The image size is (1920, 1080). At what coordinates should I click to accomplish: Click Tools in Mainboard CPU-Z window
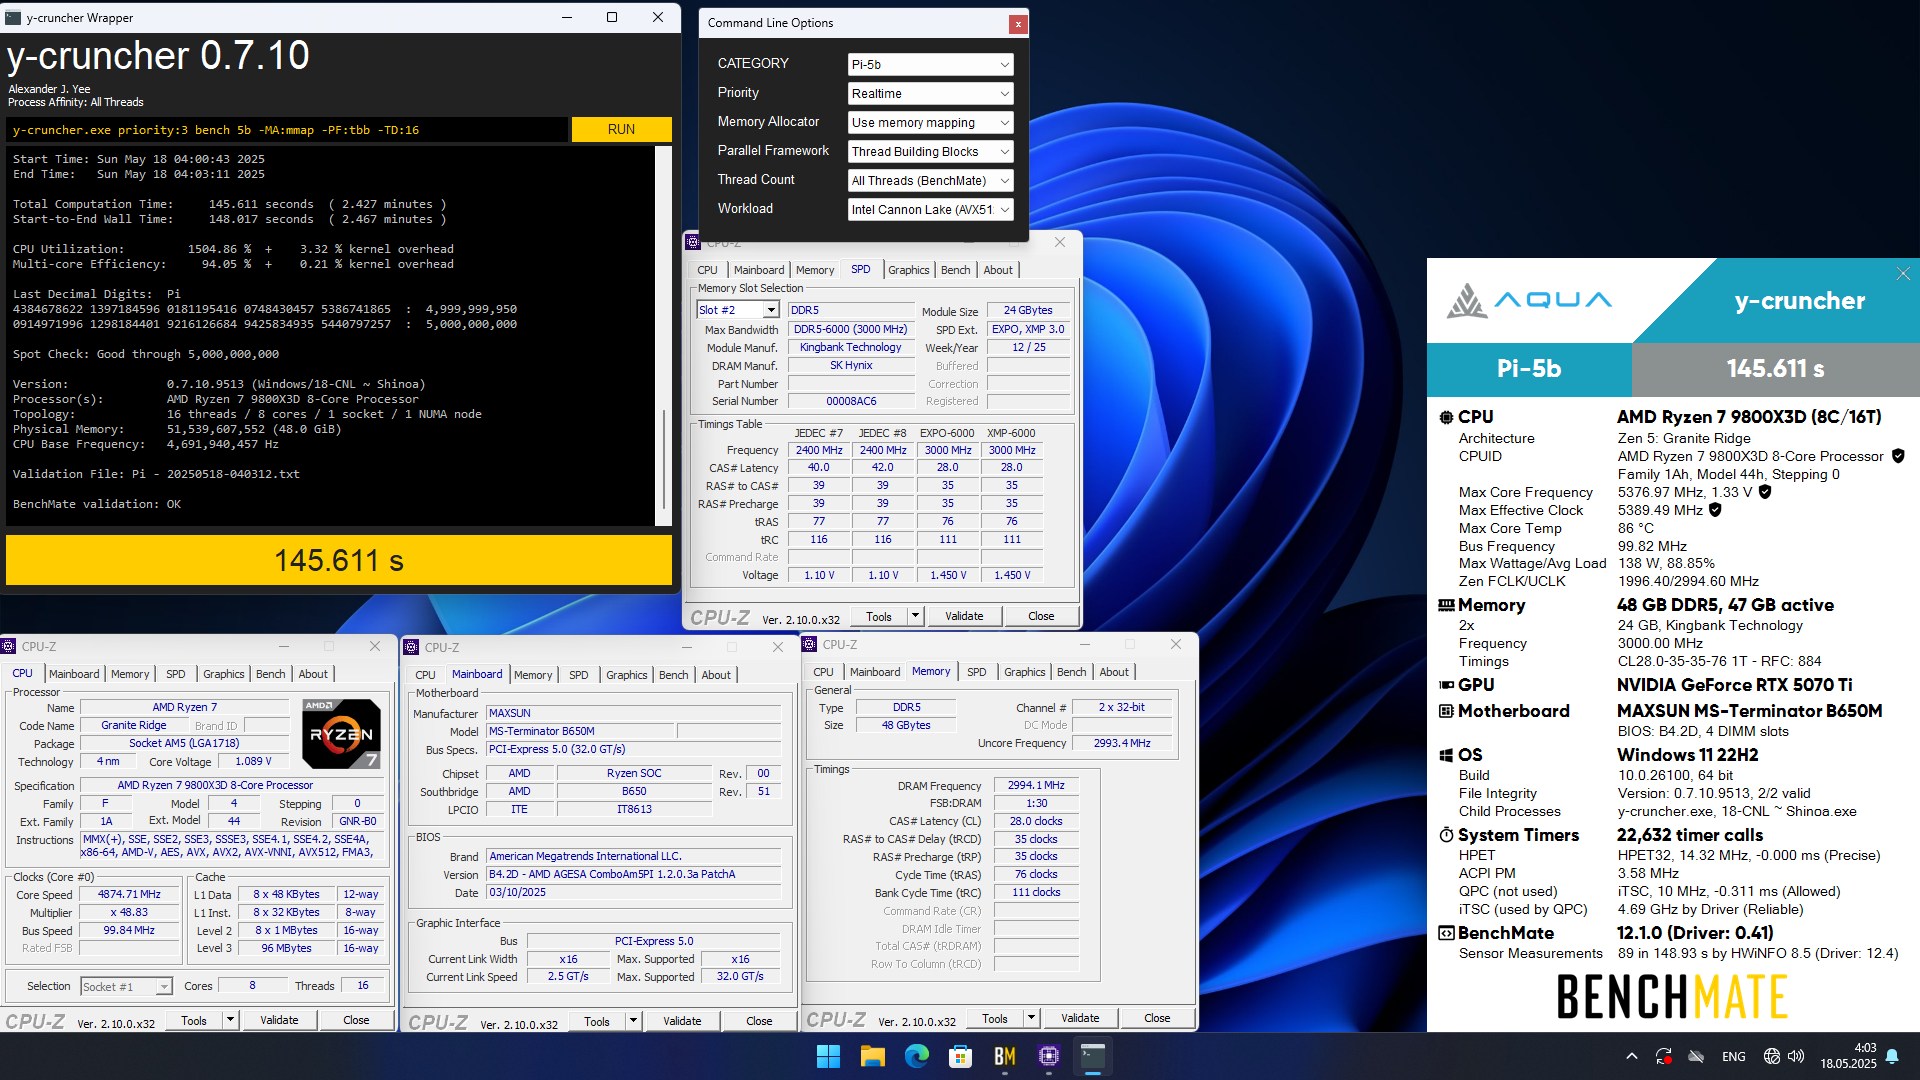(597, 1021)
